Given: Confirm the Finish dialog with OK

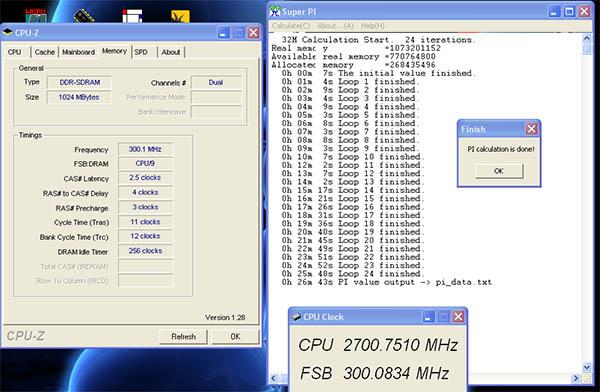Looking at the screenshot, I should pos(499,171).
